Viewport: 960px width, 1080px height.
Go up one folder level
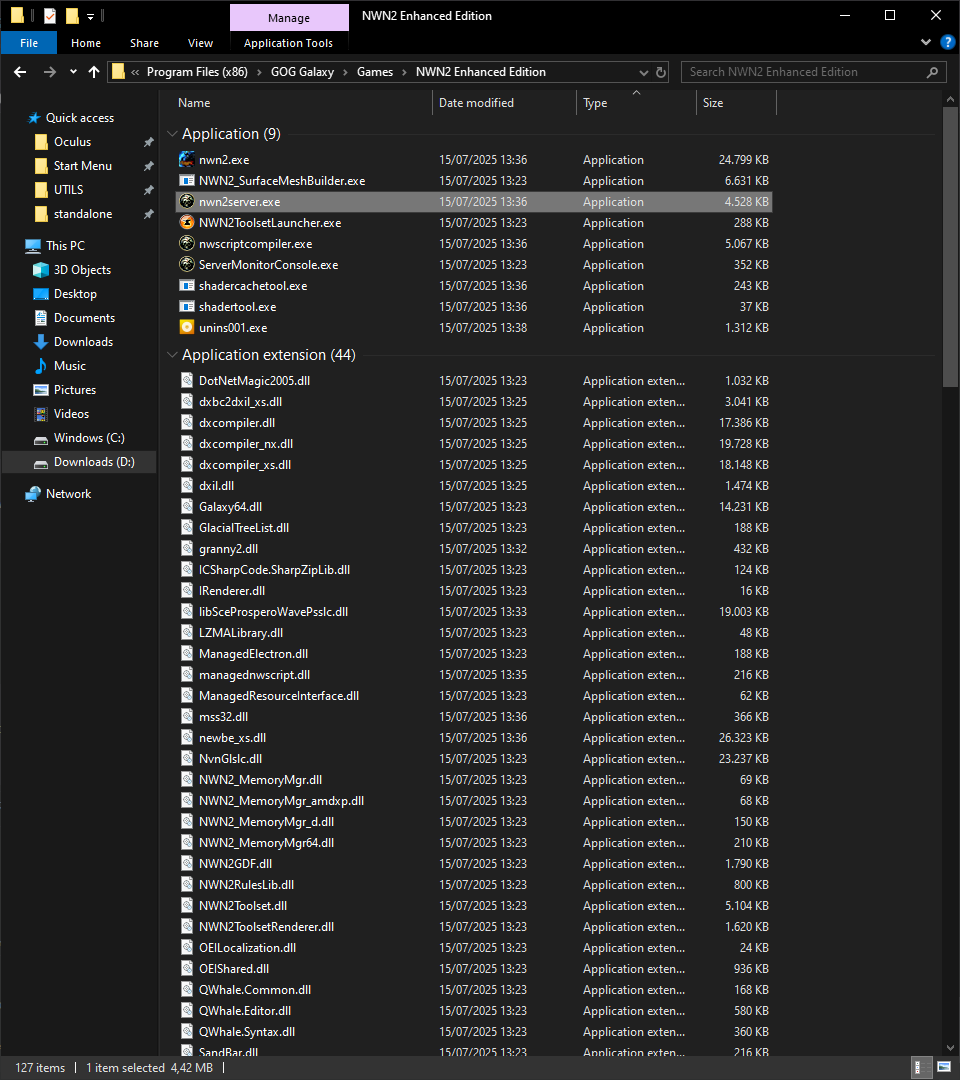tap(94, 72)
